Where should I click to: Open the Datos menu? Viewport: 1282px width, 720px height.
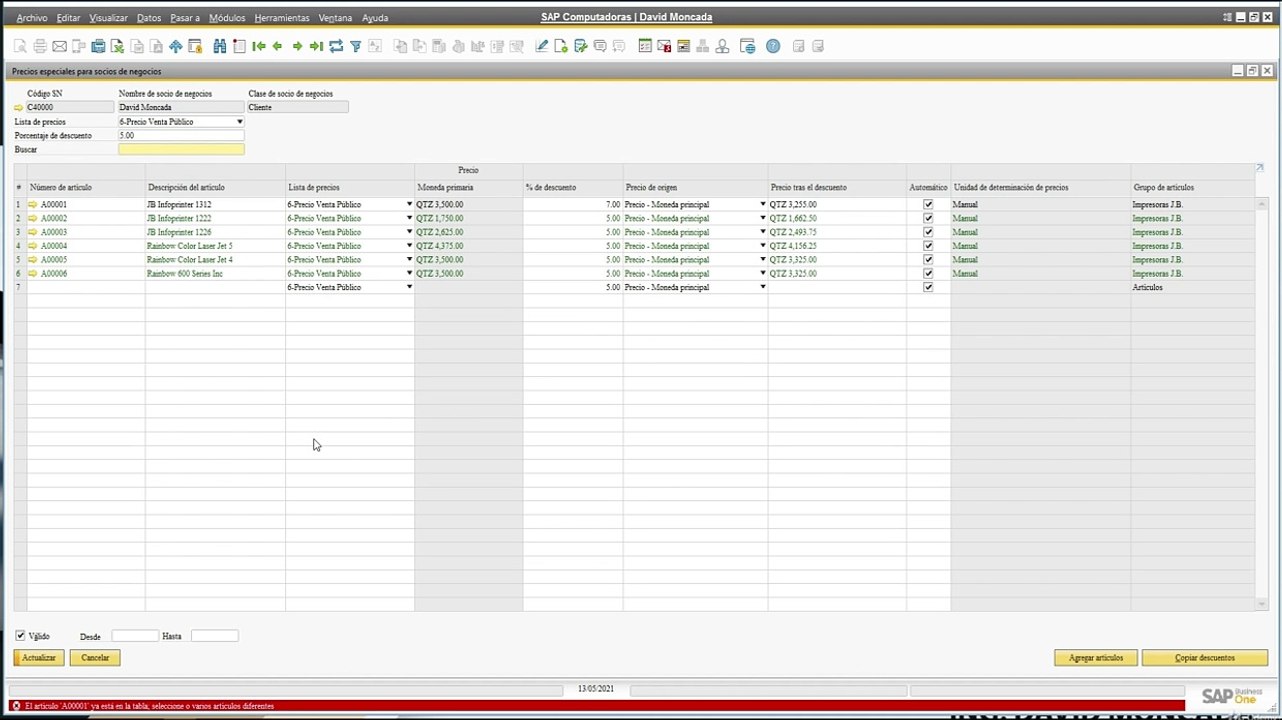point(149,18)
